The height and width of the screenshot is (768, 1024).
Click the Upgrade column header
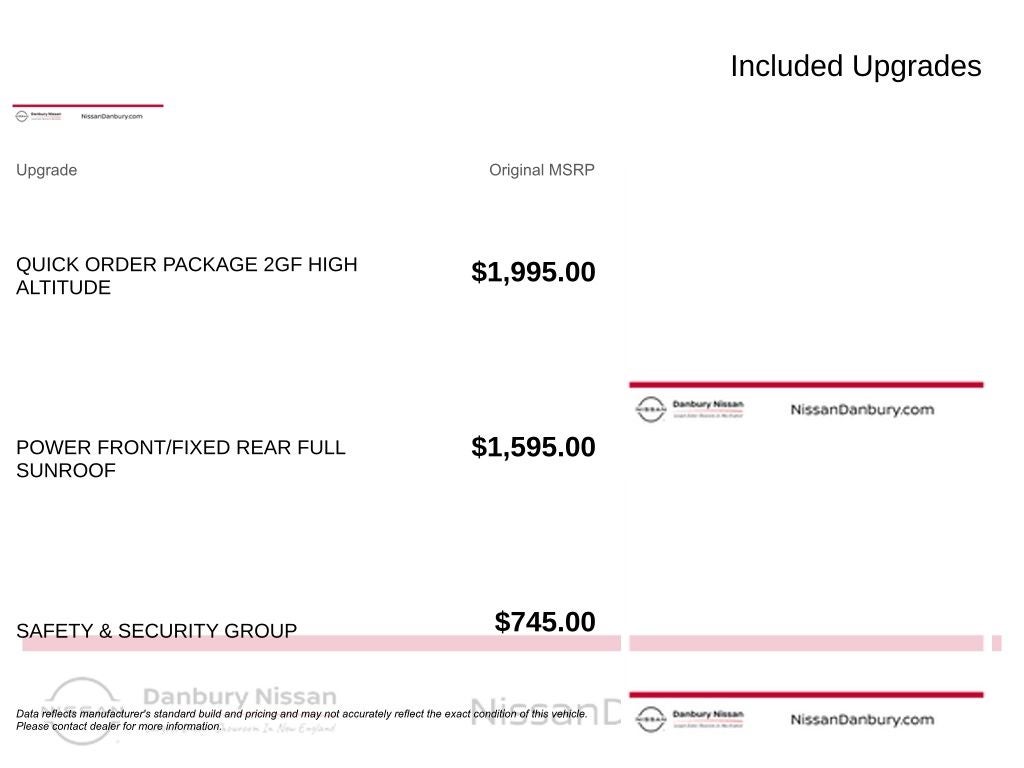pyautogui.click(x=46, y=170)
